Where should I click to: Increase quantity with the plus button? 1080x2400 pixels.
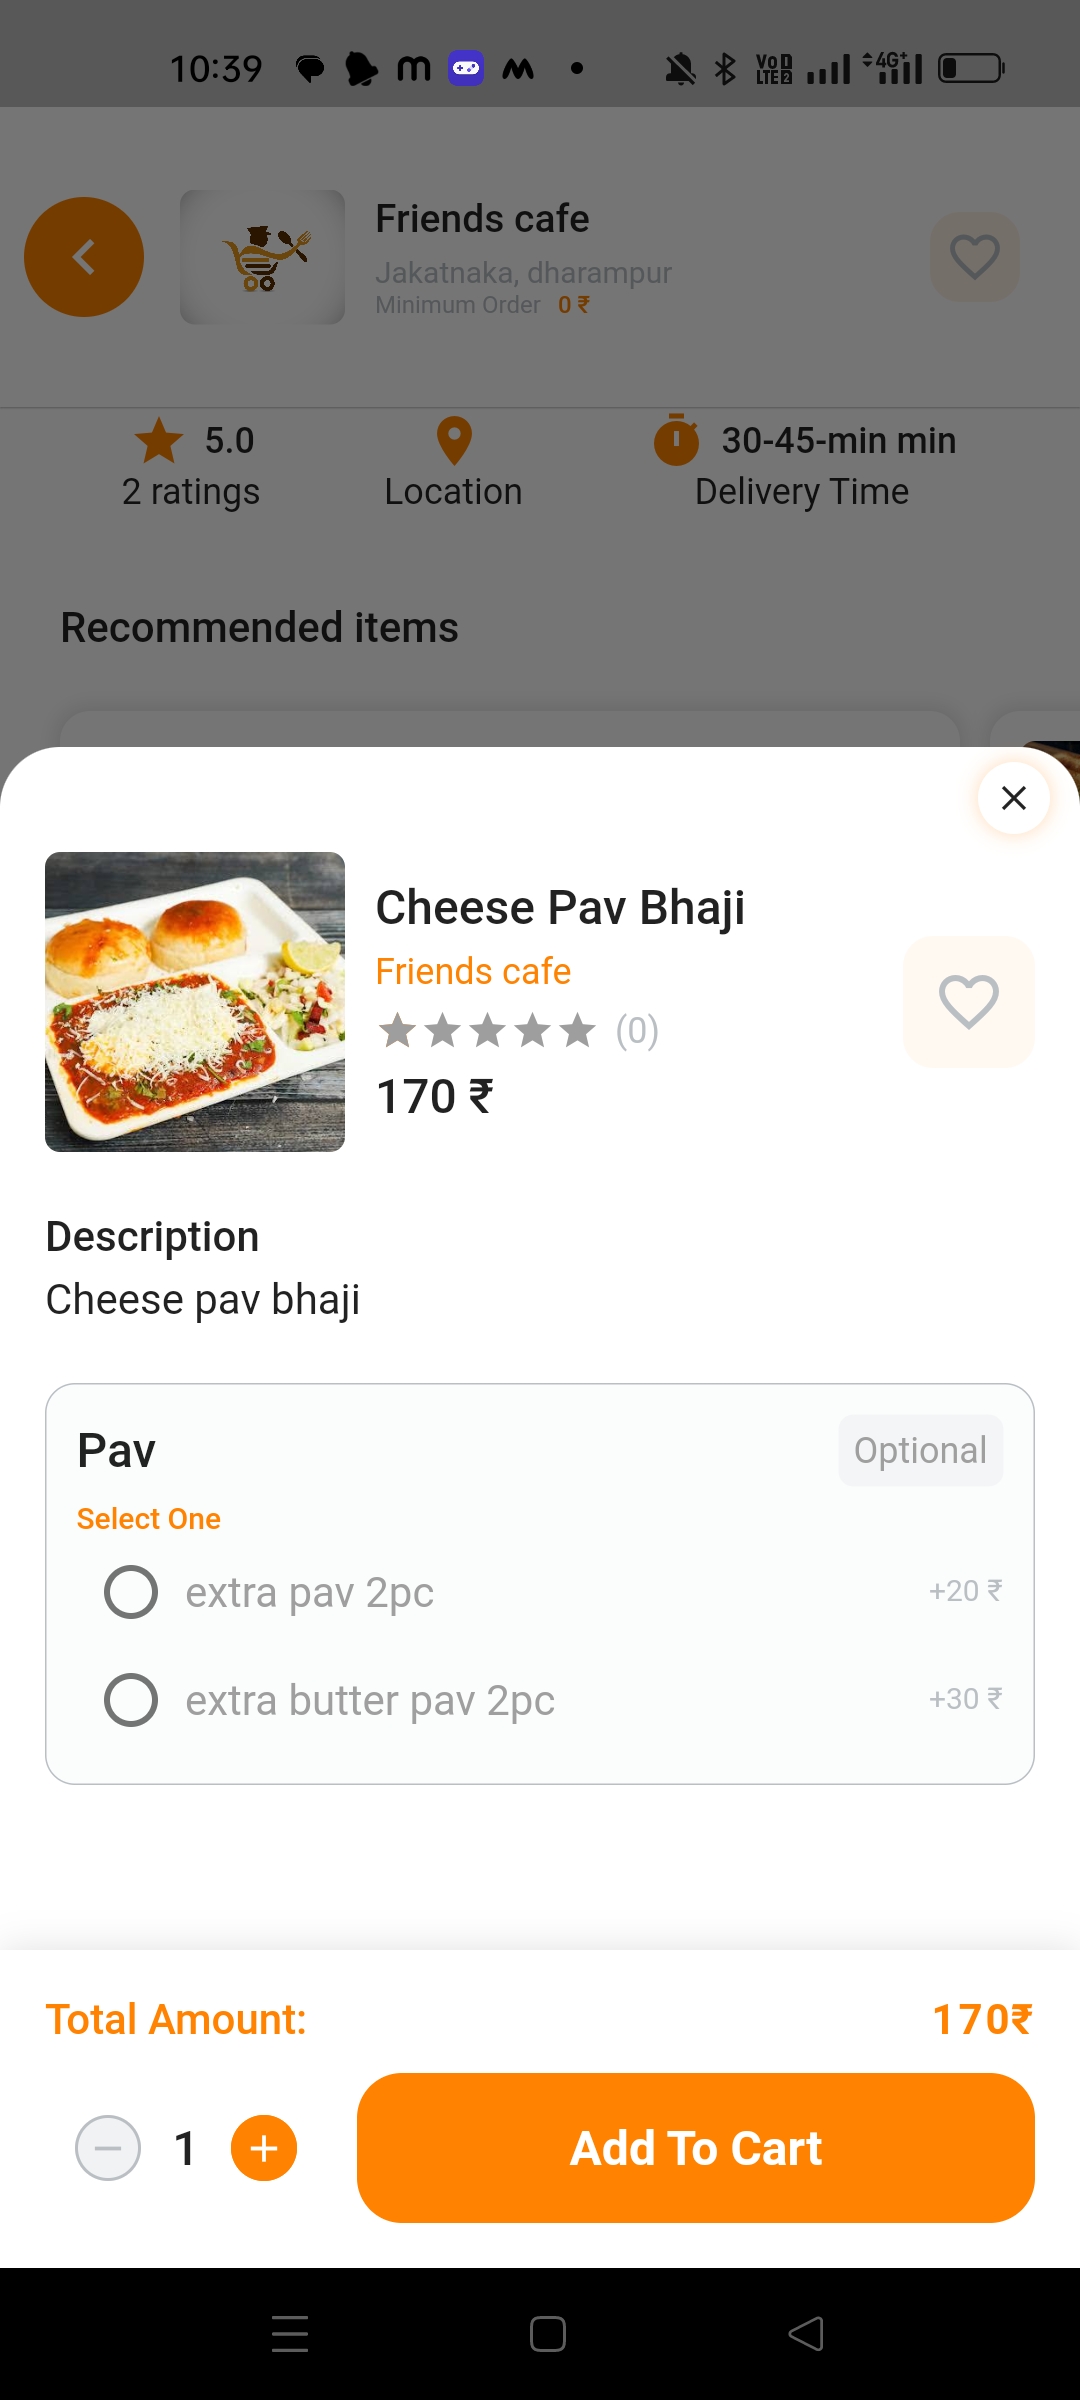[x=264, y=2148]
